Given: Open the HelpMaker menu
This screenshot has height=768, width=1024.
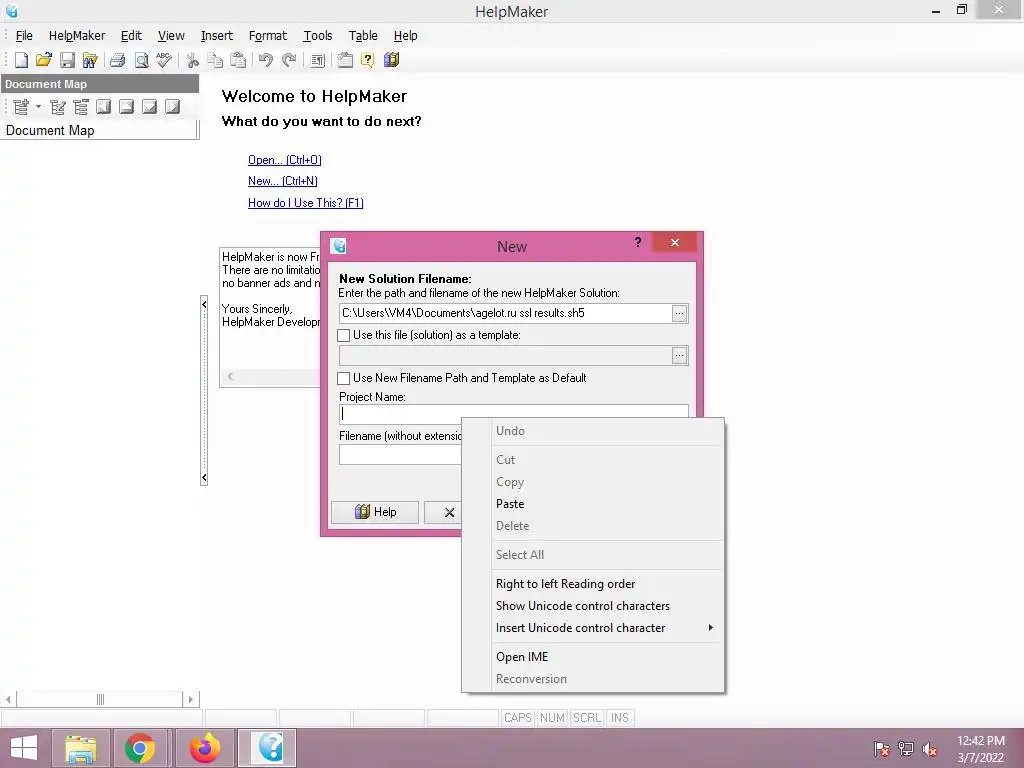Looking at the screenshot, I should coord(76,36).
